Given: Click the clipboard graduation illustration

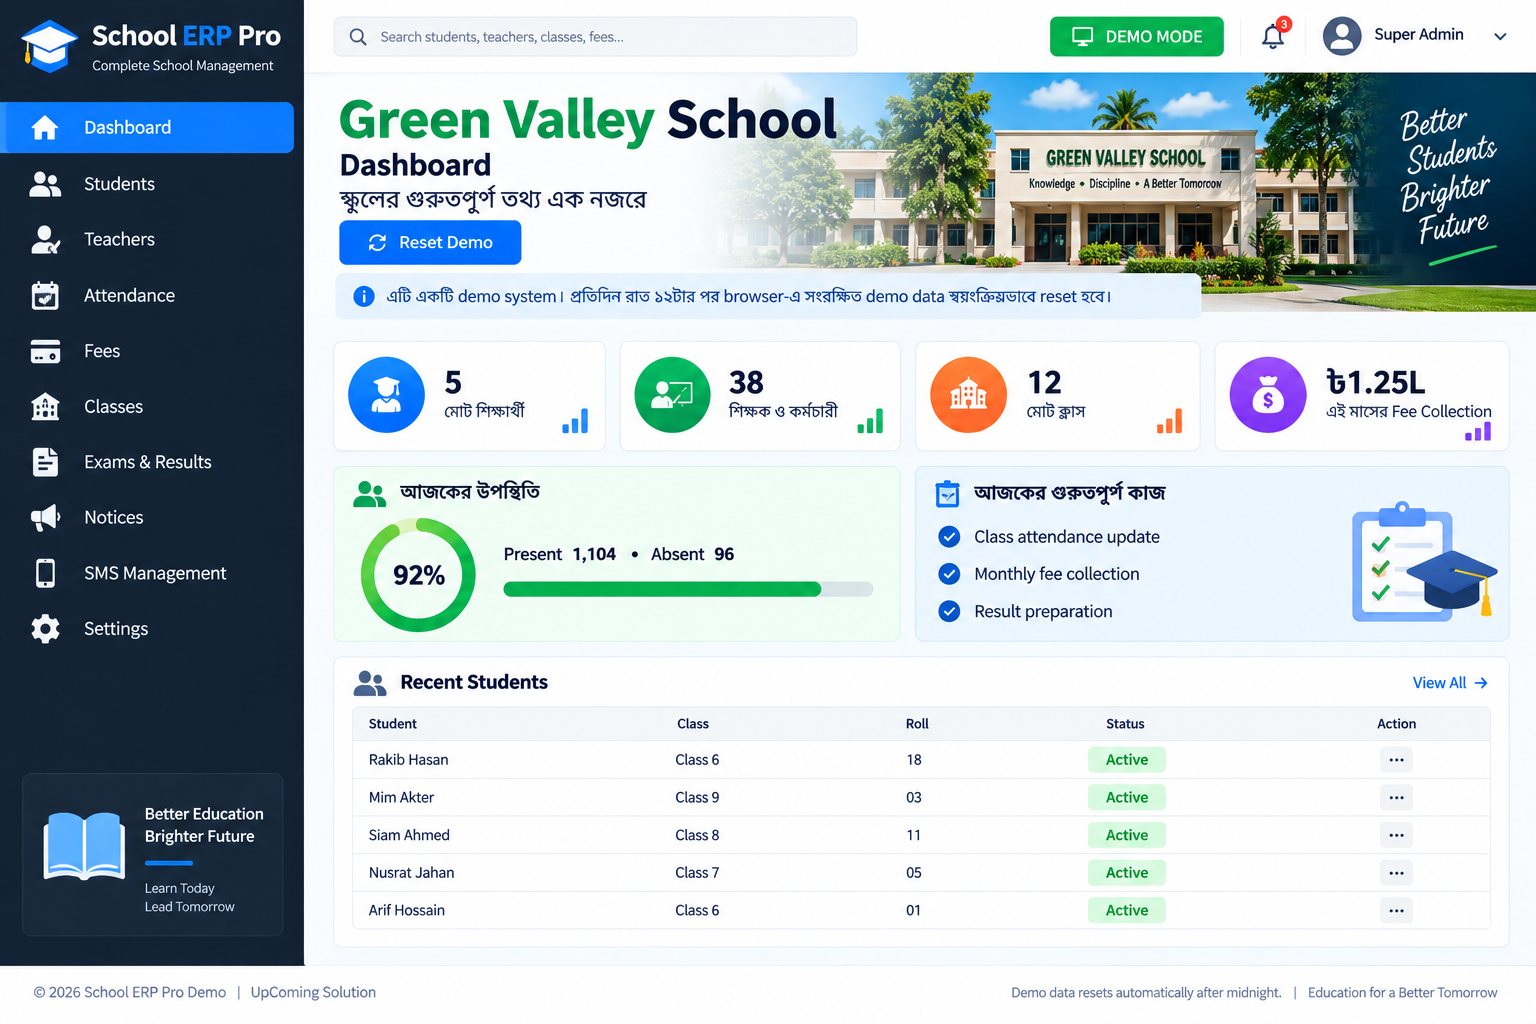Looking at the screenshot, I should (x=1423, y=561).
